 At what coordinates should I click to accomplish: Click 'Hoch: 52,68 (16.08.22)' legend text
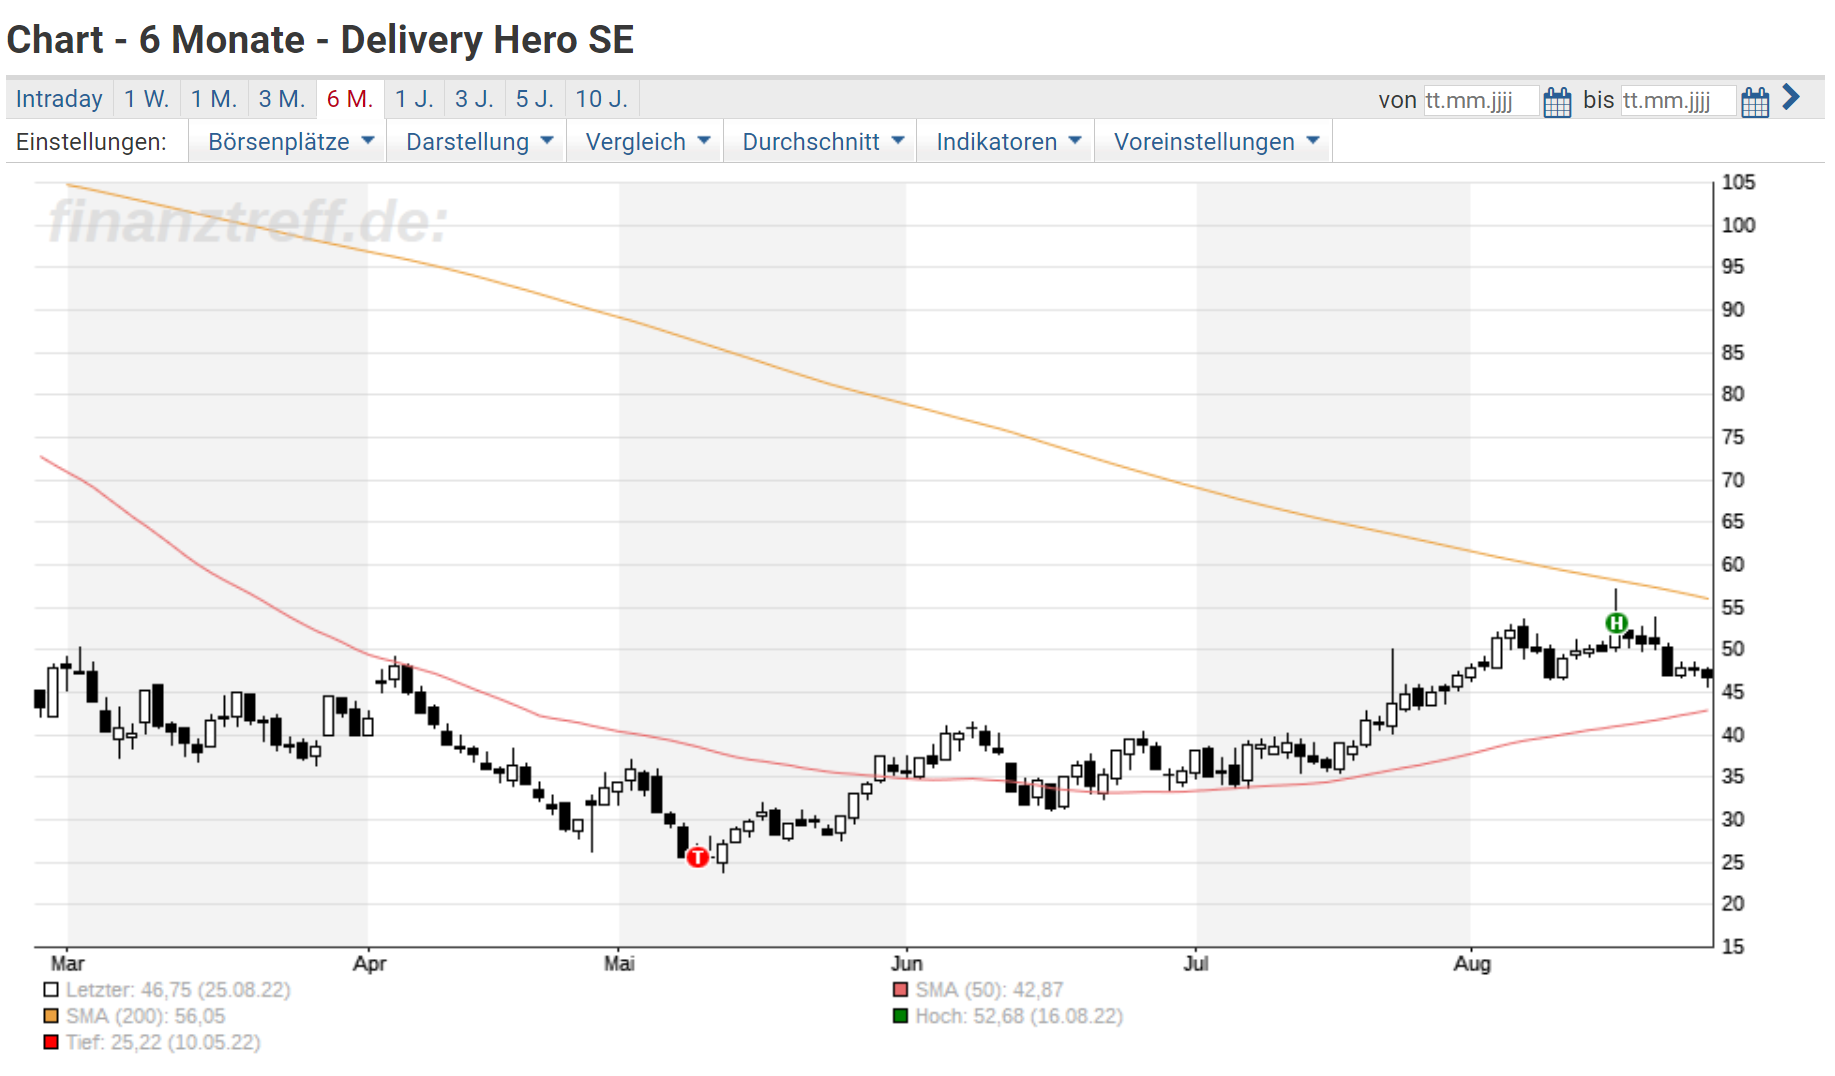tap(1019, 1016)
